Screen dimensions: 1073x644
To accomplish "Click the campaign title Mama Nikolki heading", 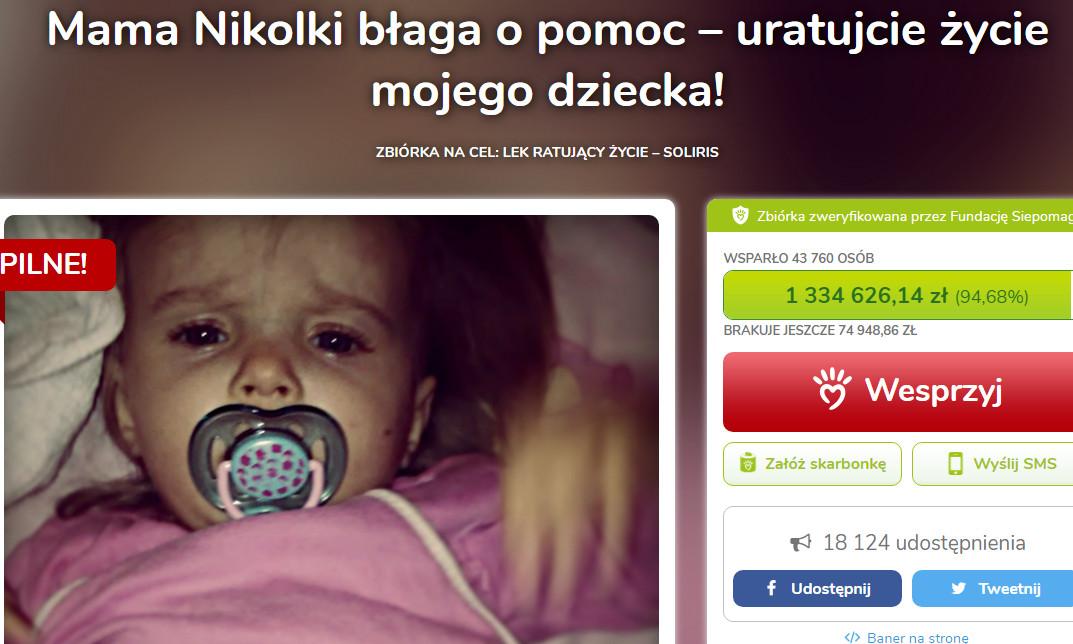I will pyautogui.click(x=547, y=60).
